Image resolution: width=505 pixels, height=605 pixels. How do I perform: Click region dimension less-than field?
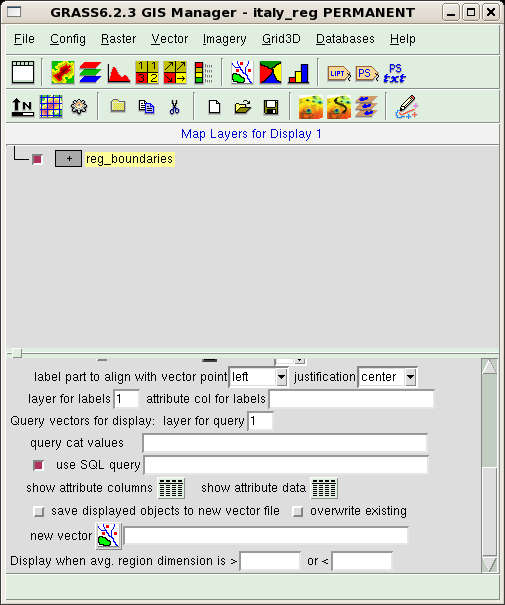click(x=362, y=561)
